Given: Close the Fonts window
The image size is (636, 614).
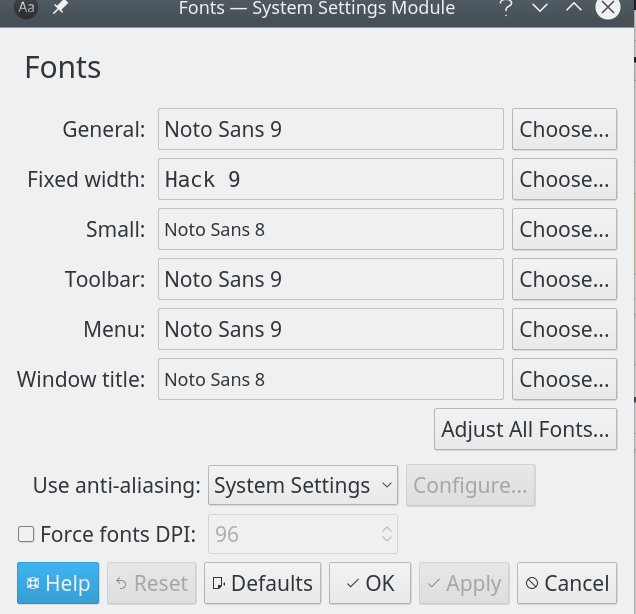Looking at the screenshot, I should pos(608,7).
